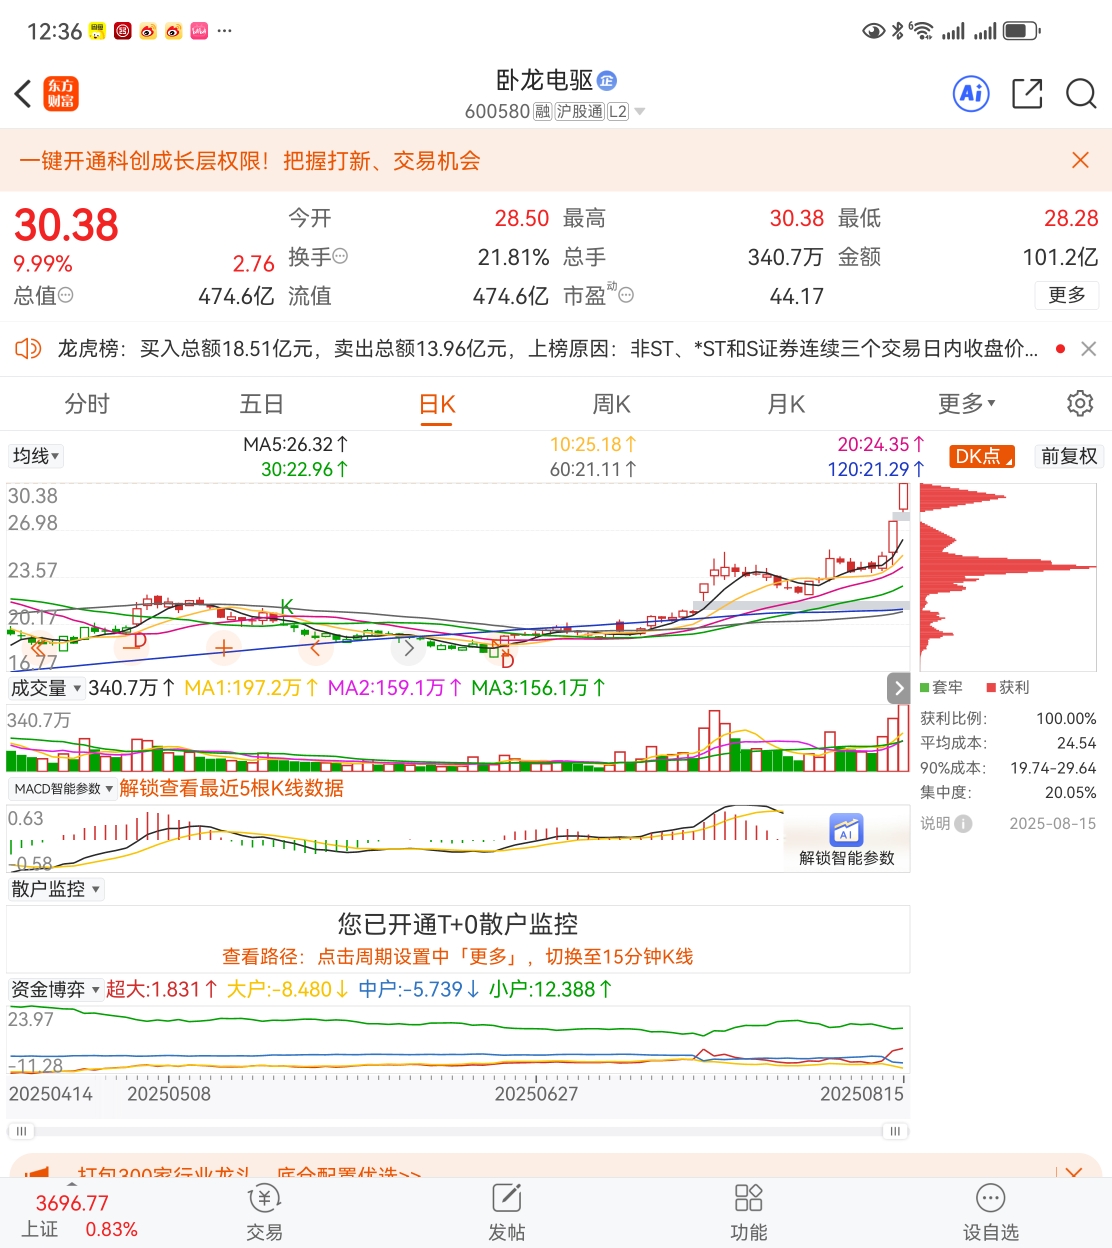The image size is (1112, 1248).
Task: Change the 前复权 adjustment setting
Action: point(1069,456)
